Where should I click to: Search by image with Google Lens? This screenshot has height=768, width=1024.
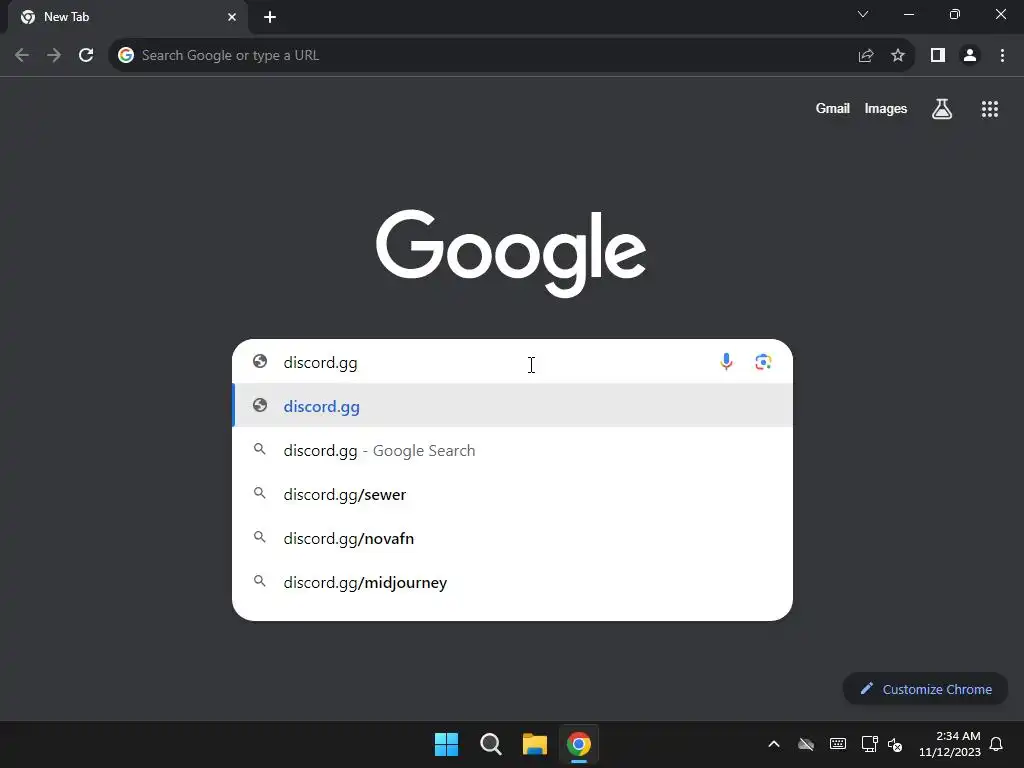[x=763, y=362]
